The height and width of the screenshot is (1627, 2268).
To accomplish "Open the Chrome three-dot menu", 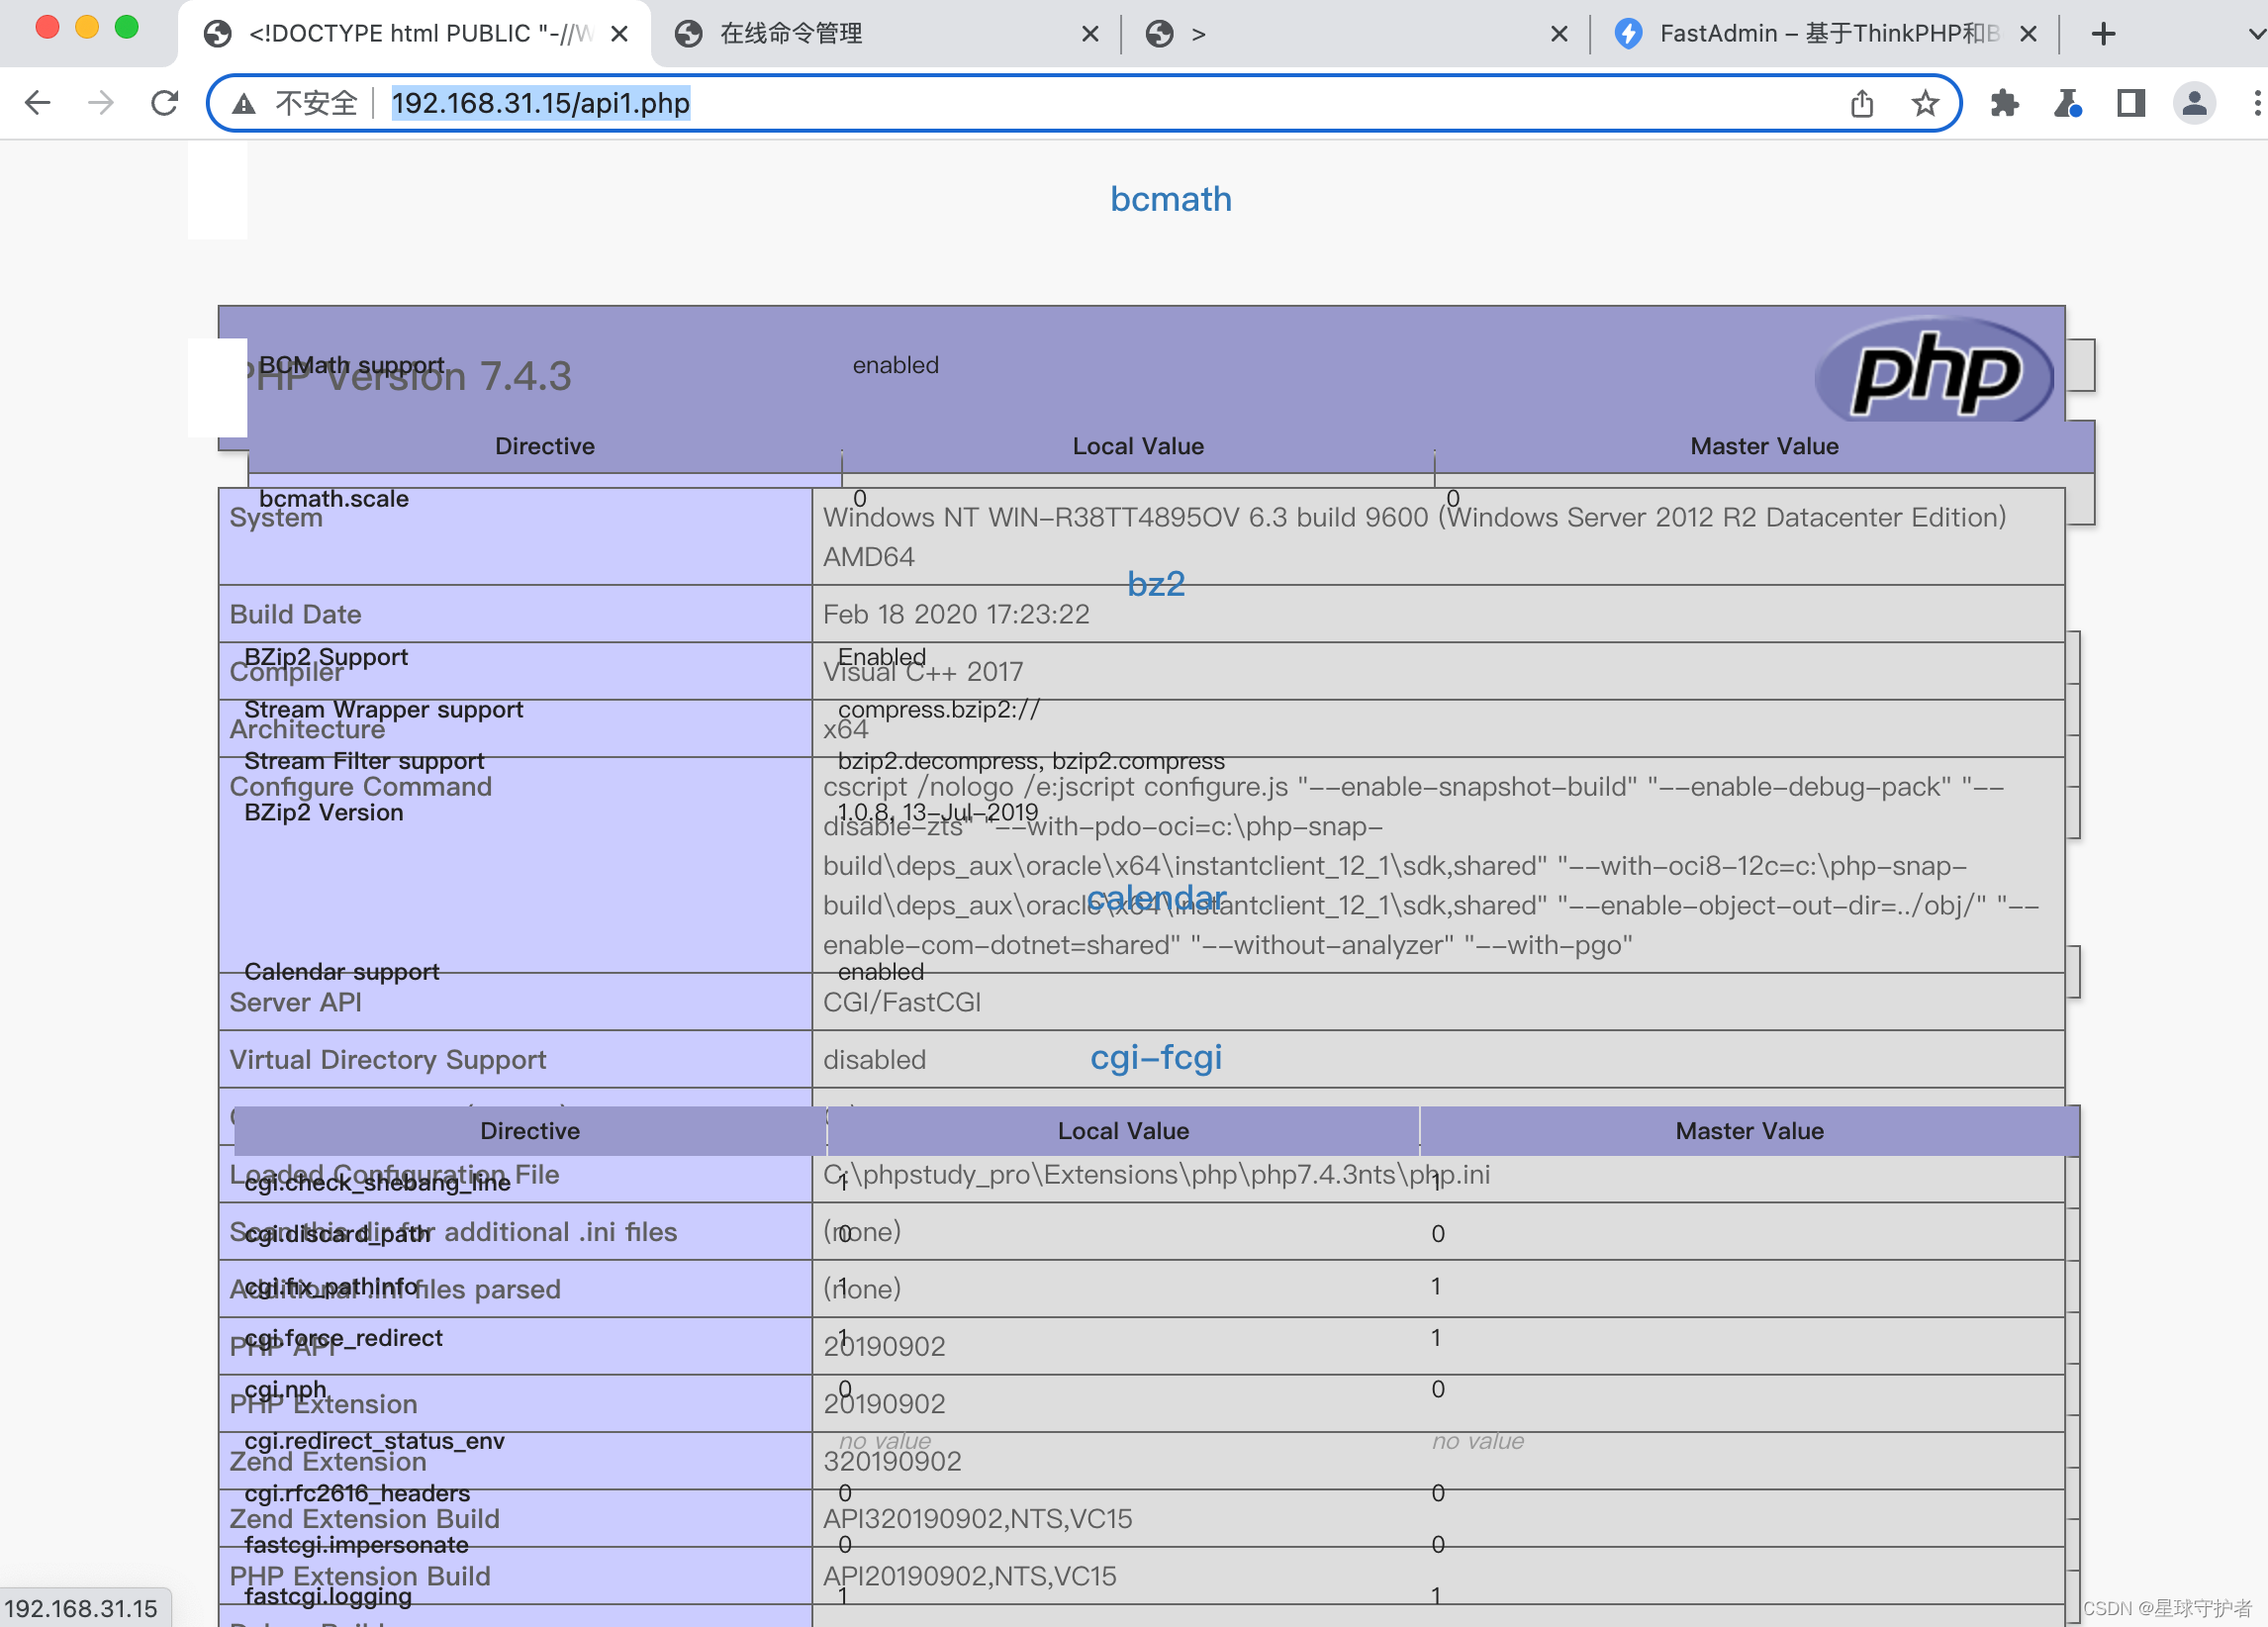I will [x=2257, y=103].
